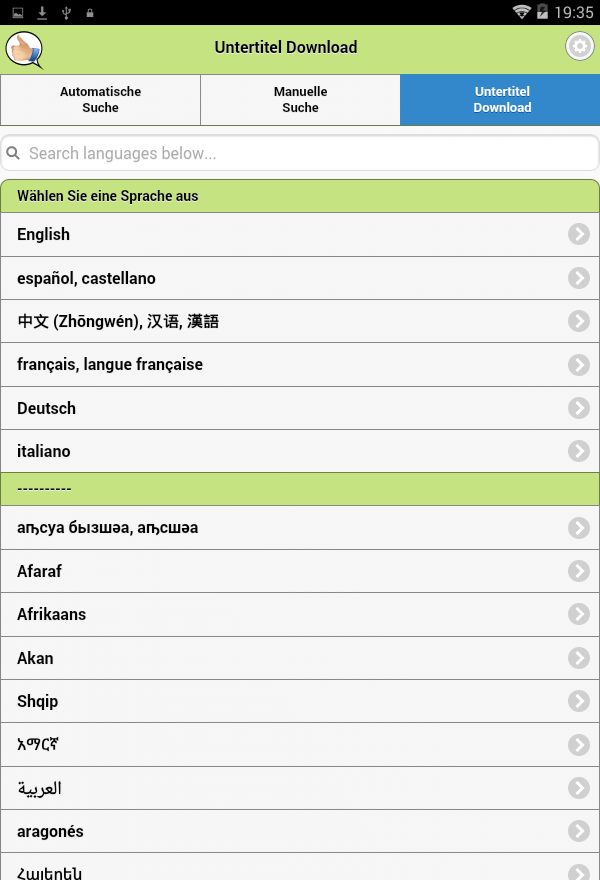Select français, langue française entry
Image resolution: width=600 pixels, height=880 pixels.
(300, 365)
